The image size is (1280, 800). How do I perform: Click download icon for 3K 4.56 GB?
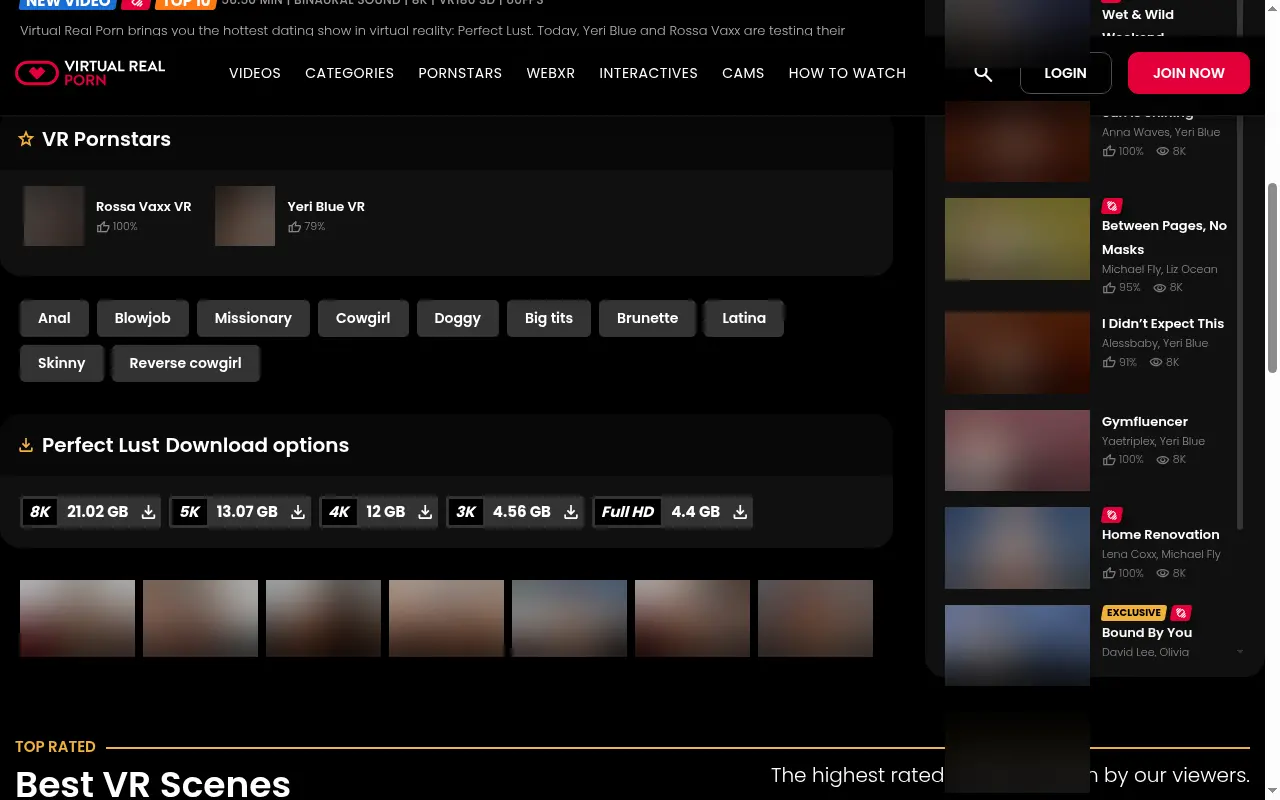click(571, 512)
